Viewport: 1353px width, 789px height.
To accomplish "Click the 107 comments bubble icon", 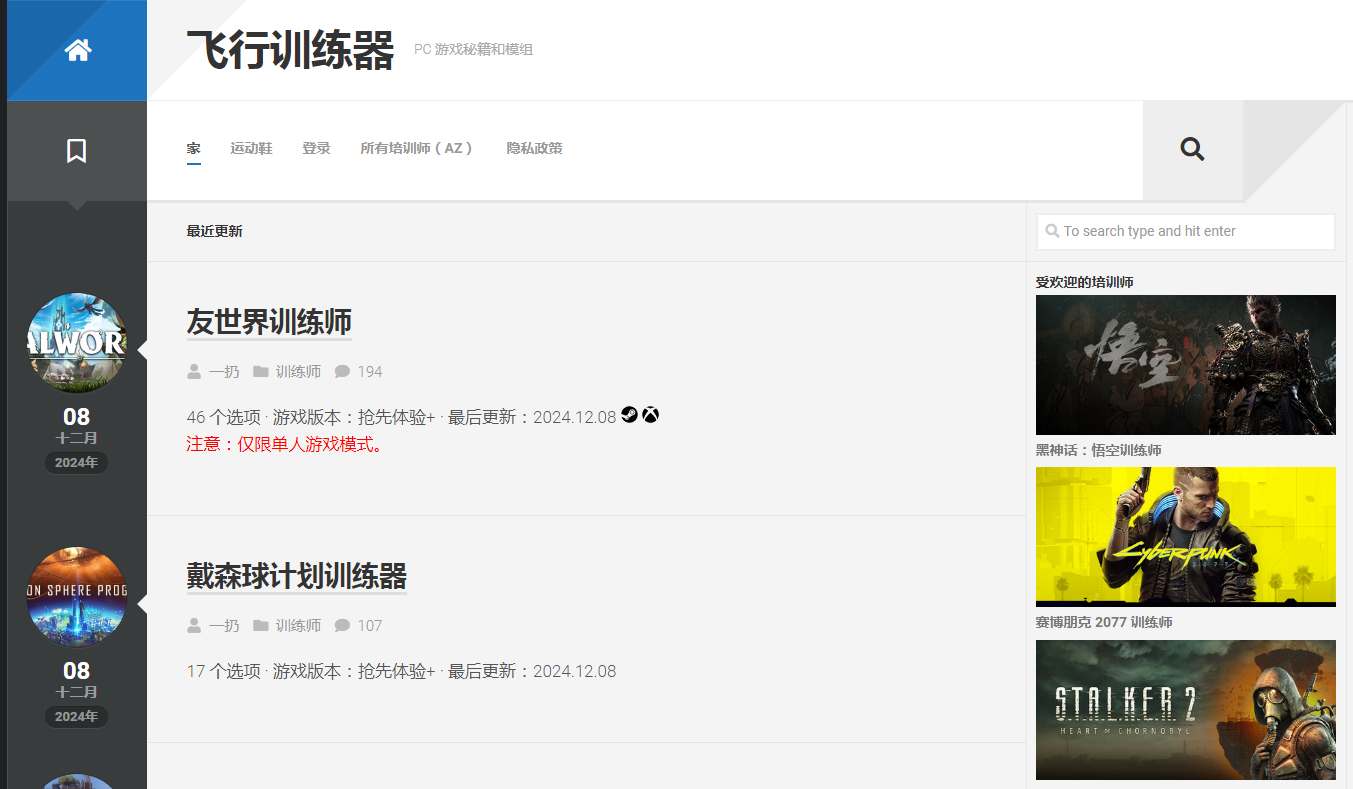I will coord(342,626).
